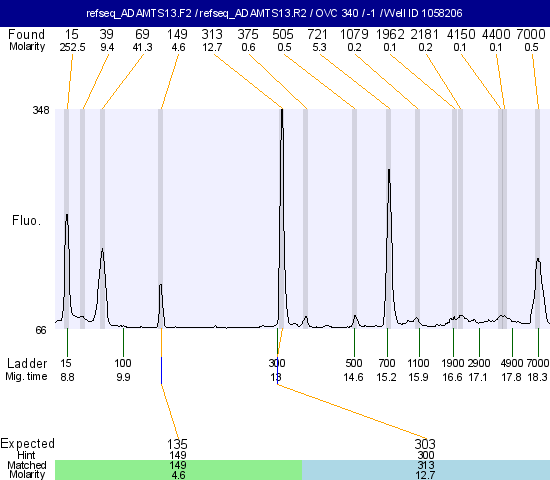Click molarity 4.6 in green band

(178, 475)
